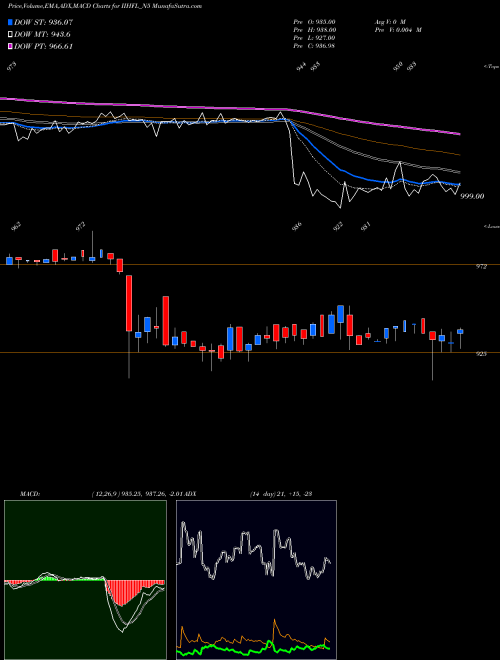
Task: Select the 'DOW MT: 943.6' label
Action: [x=42, y=35]
